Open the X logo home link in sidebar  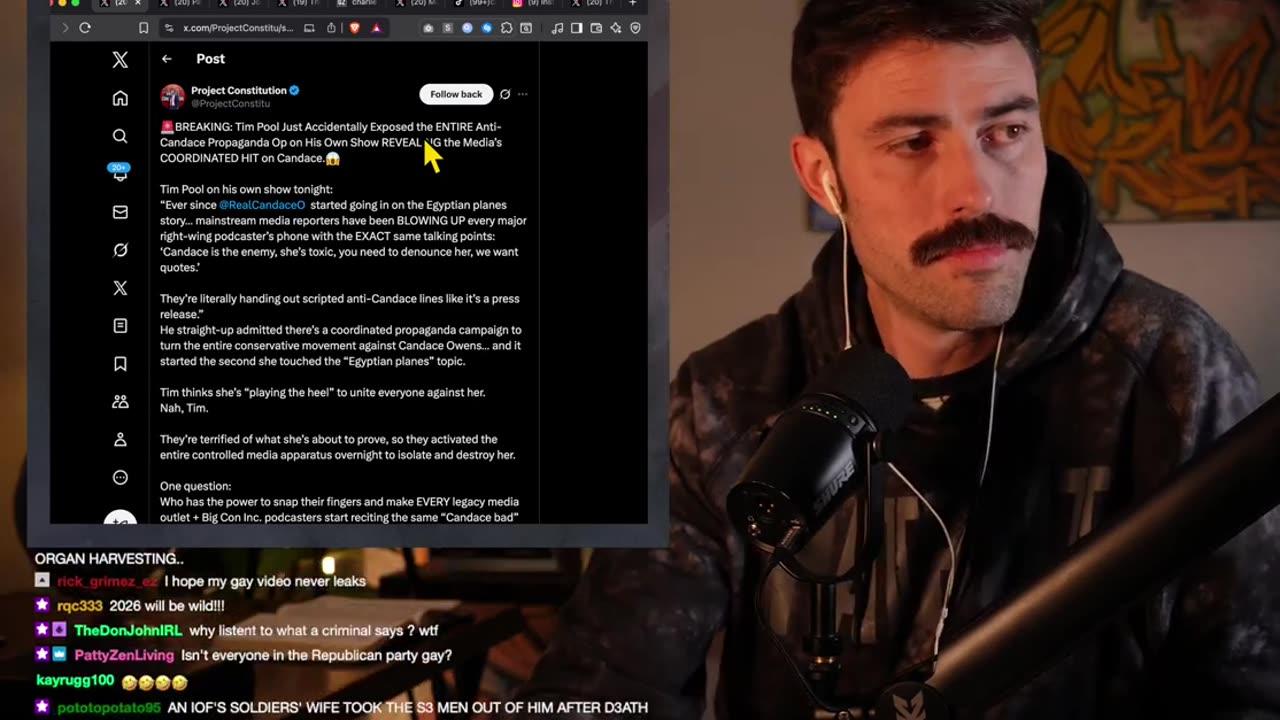click(x=120, y=60)
